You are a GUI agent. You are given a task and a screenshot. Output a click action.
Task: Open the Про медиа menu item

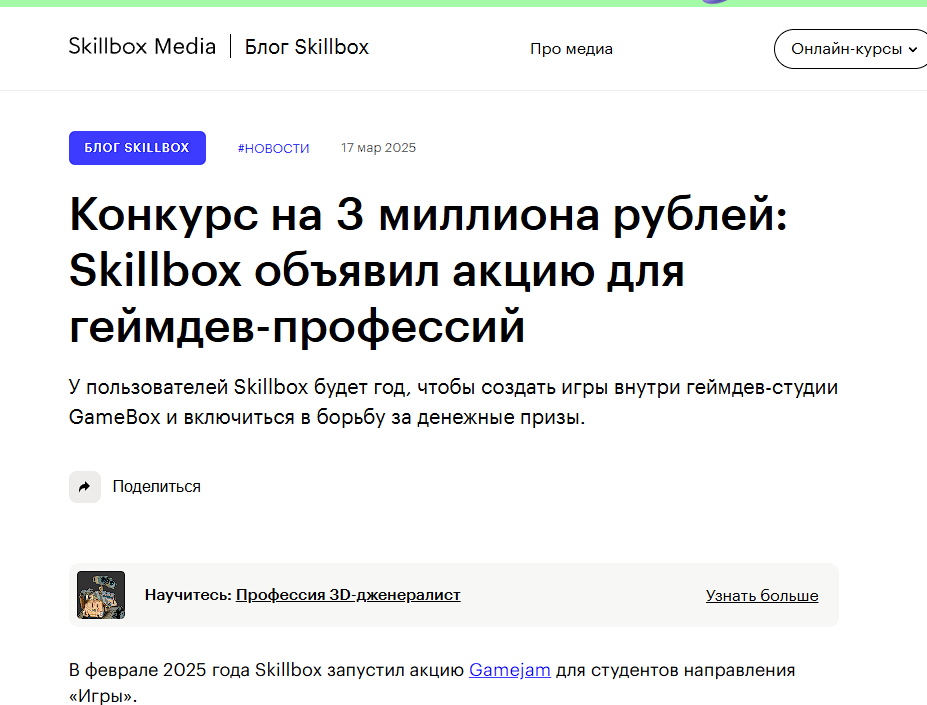click(x=571, y=48)
